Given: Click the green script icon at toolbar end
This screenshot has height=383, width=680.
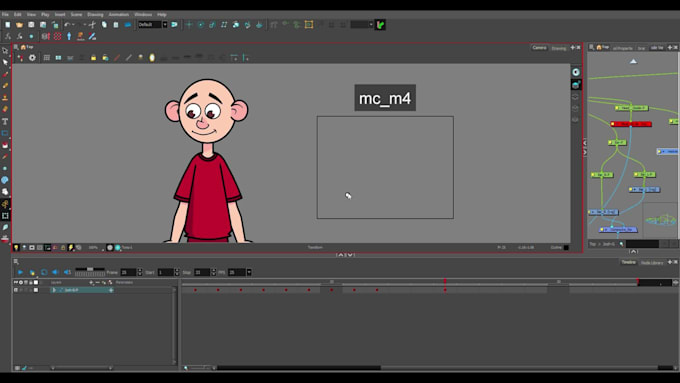Looking at the screenshot, I should pyautogui.click(x=380, y=25).
